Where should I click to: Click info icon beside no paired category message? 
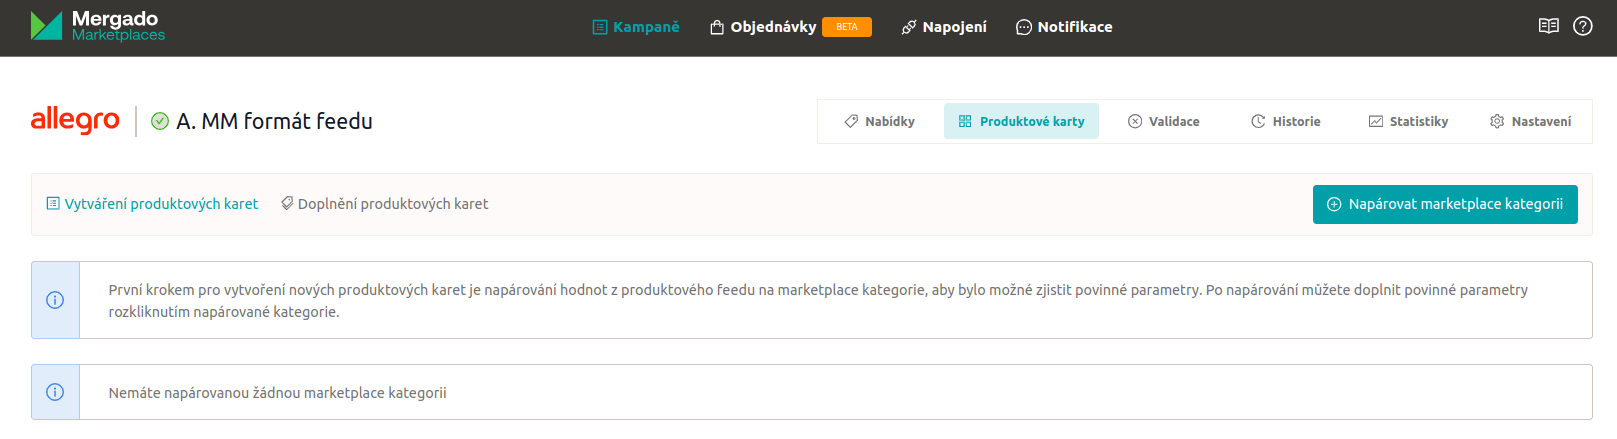pos(55,392)
